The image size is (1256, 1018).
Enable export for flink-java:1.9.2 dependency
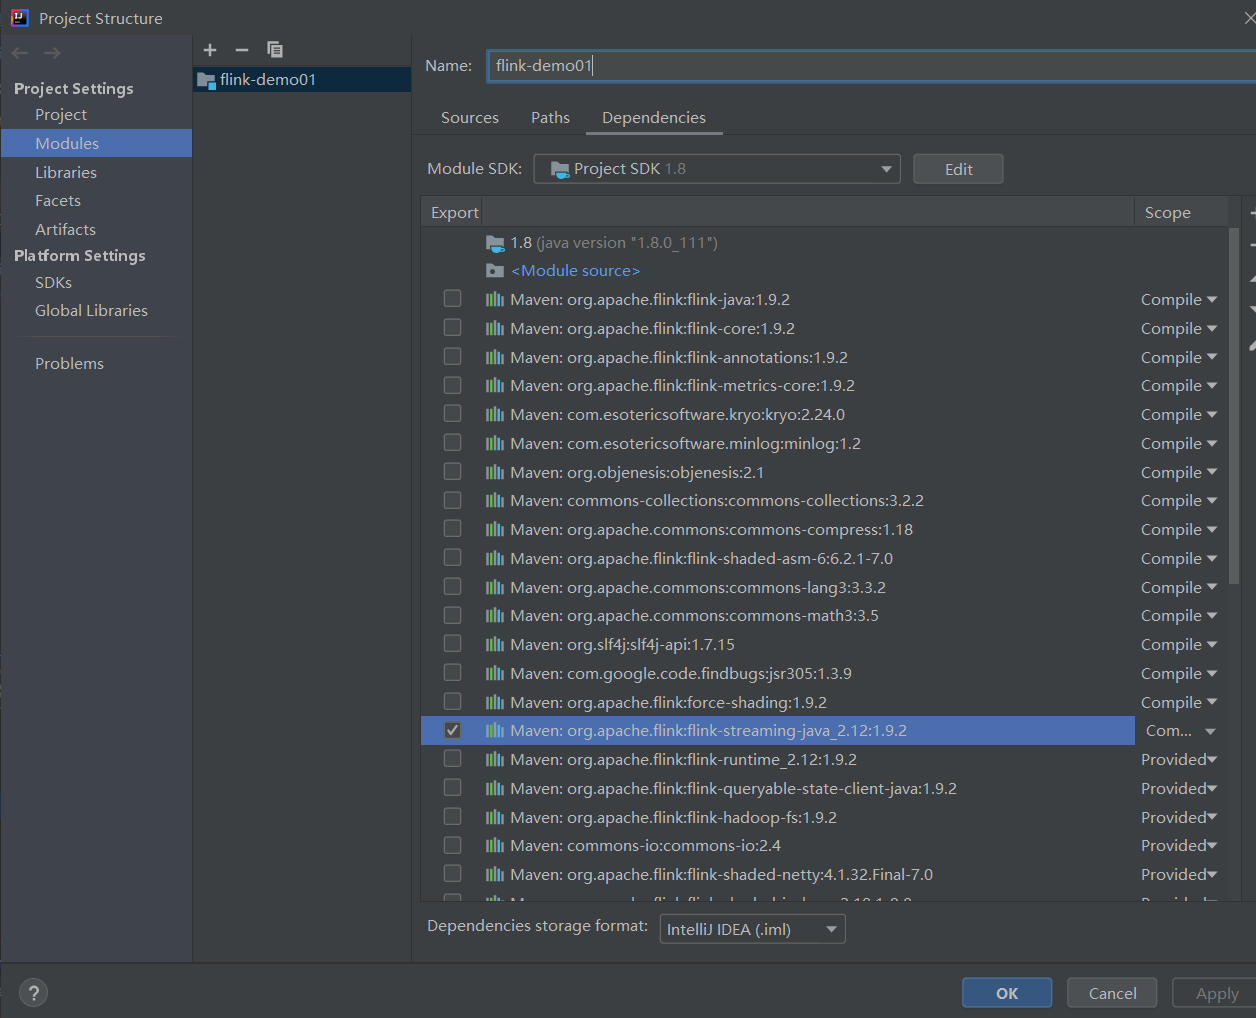point(452,298)
